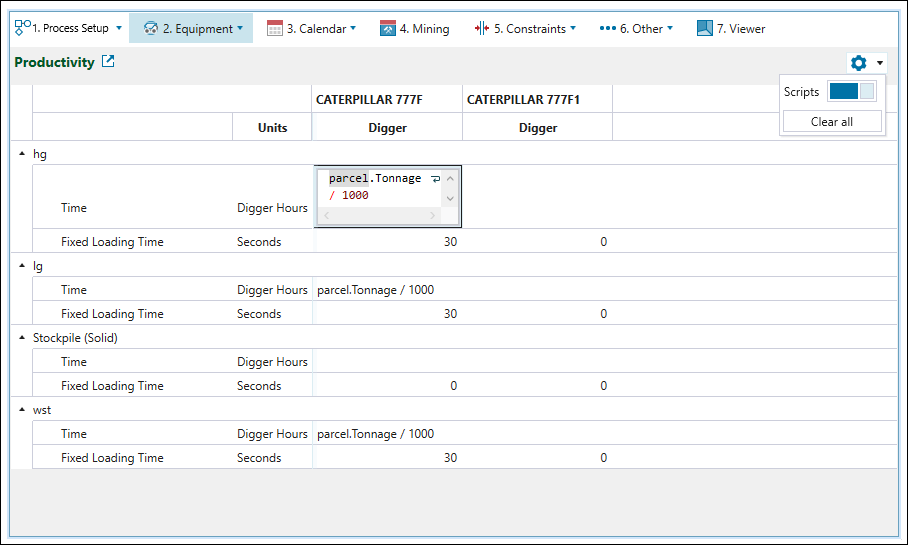Select lg Fixed Loading Time value 0 for 777F1
This screenshot has width=913, height=547.
tap(537, 313)
